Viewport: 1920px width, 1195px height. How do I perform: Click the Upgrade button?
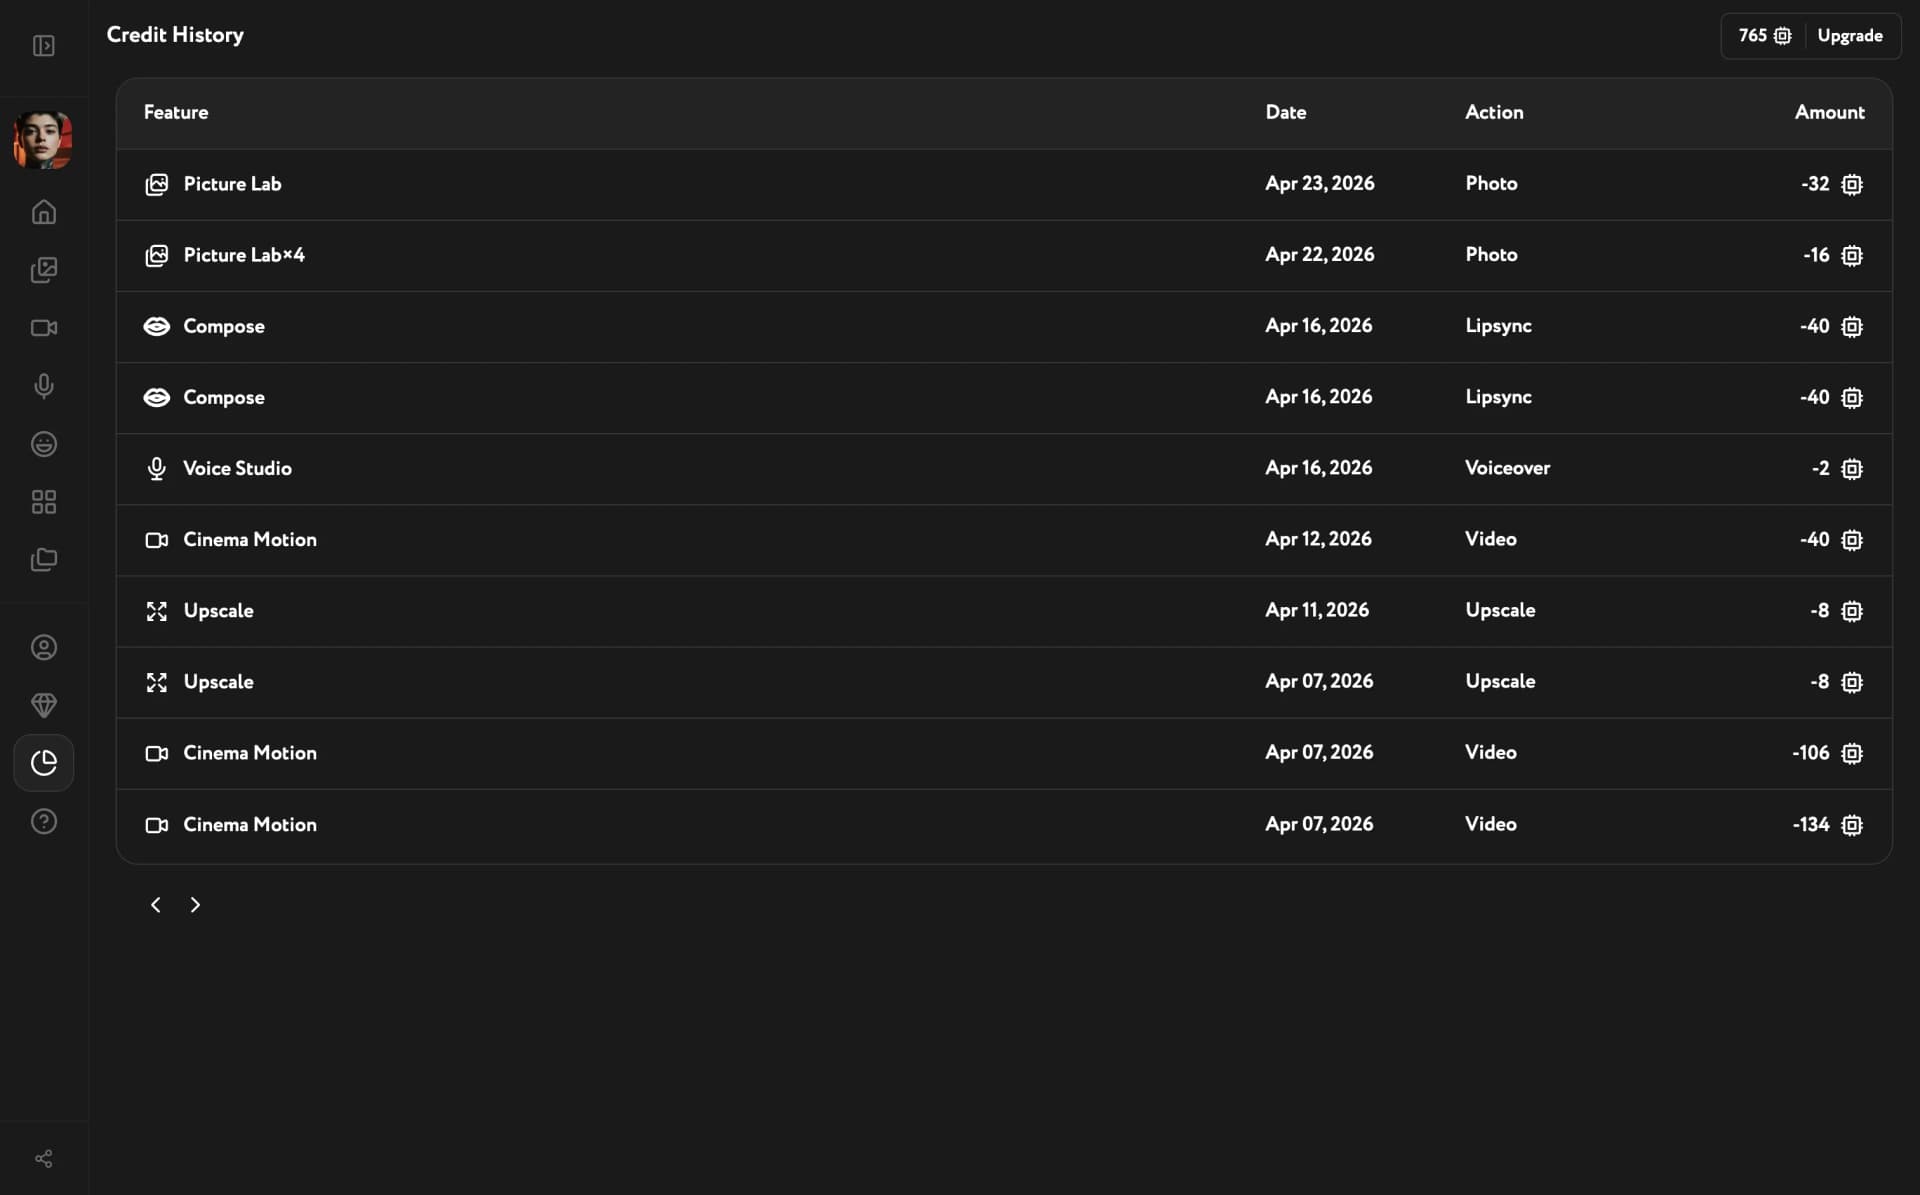[1849, 36]
